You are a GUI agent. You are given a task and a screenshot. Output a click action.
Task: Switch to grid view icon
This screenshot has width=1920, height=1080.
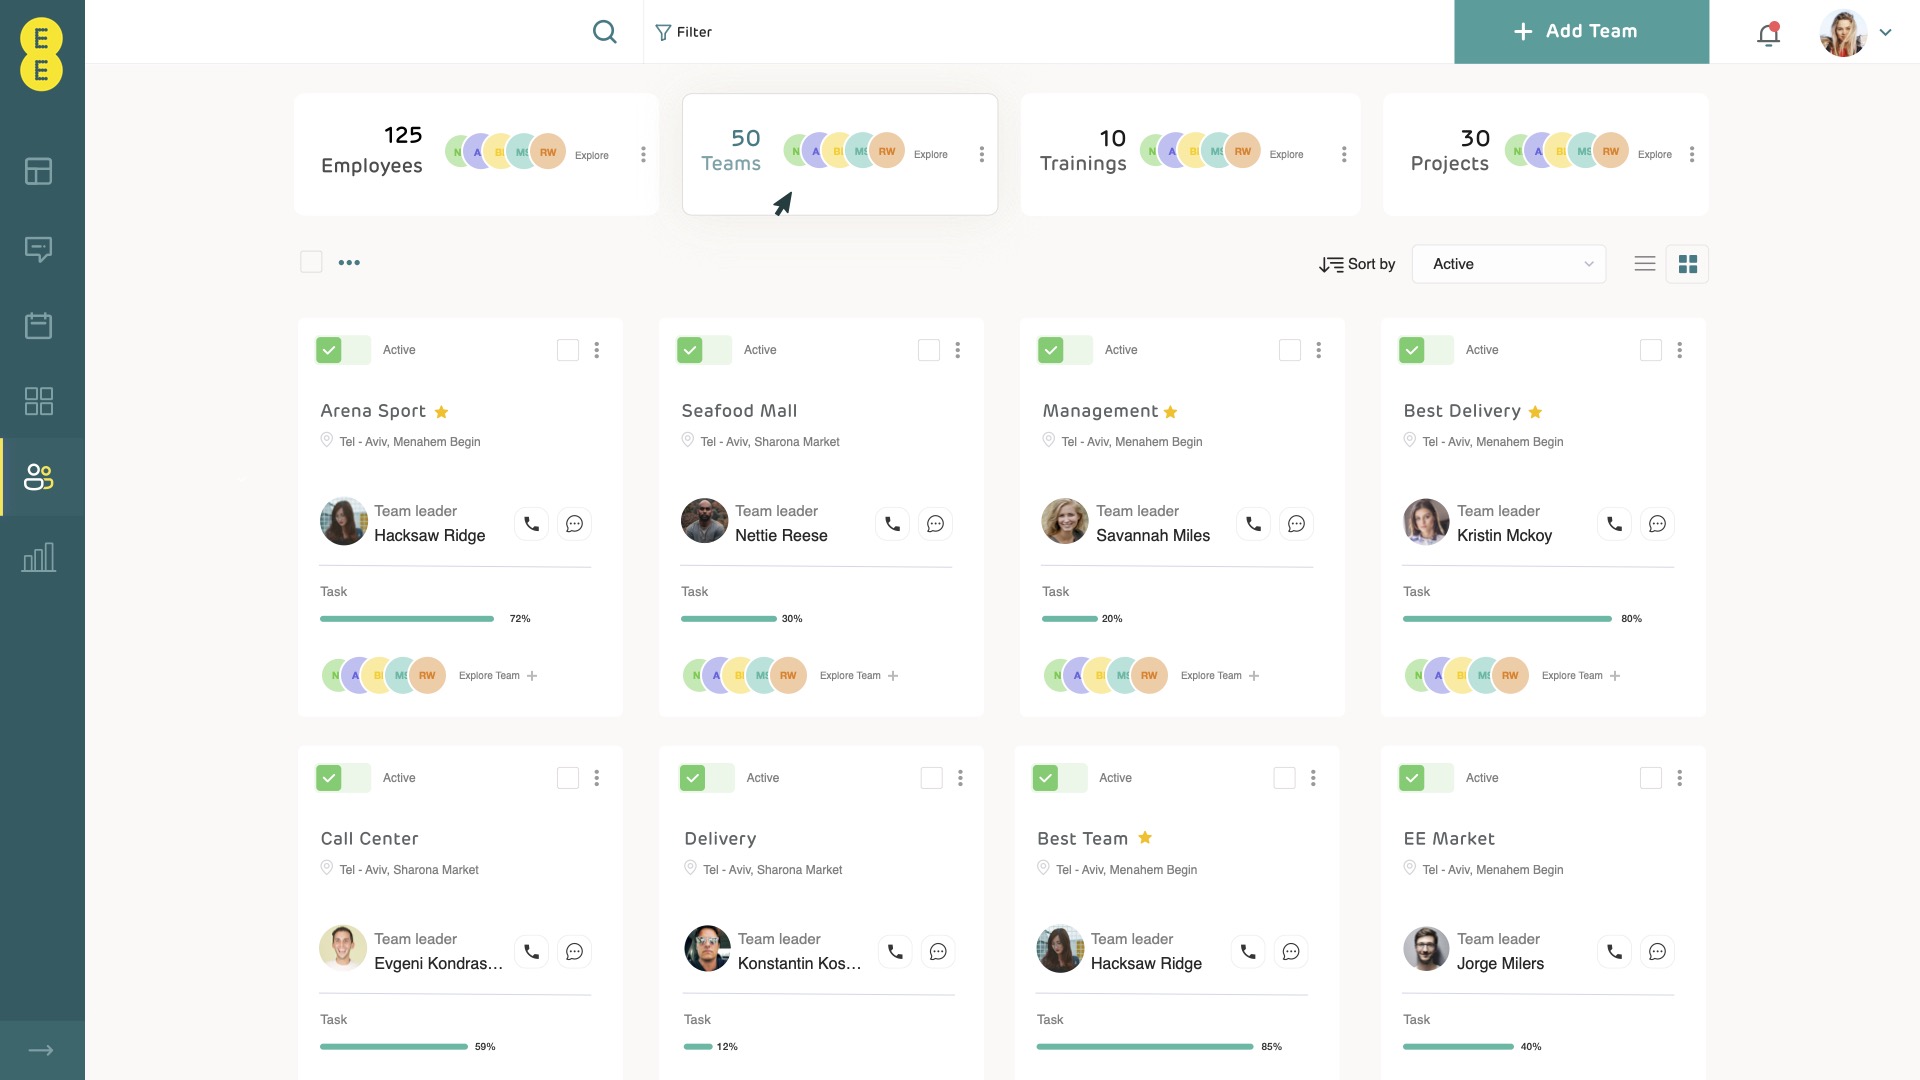point(1688,264)
